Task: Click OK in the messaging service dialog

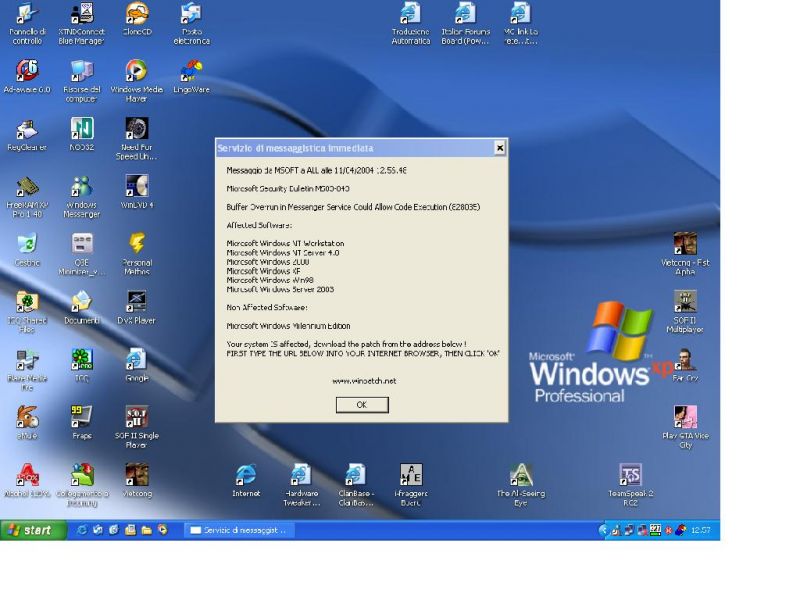Action: click(x=362, y=405)
